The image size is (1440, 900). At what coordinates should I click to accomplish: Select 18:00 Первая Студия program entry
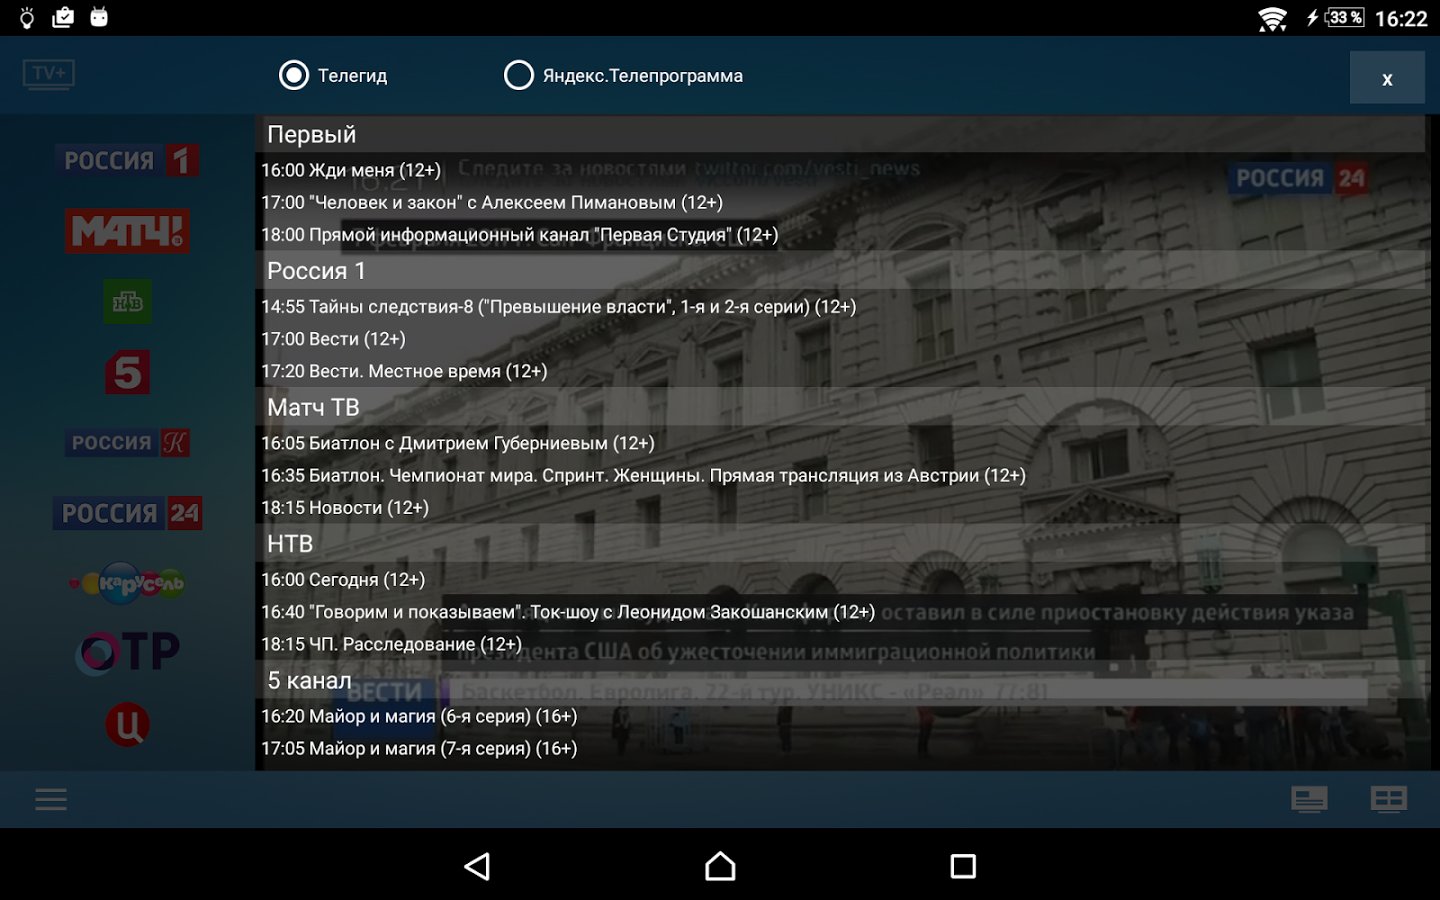pyautogui.click(x=519, y=234)
